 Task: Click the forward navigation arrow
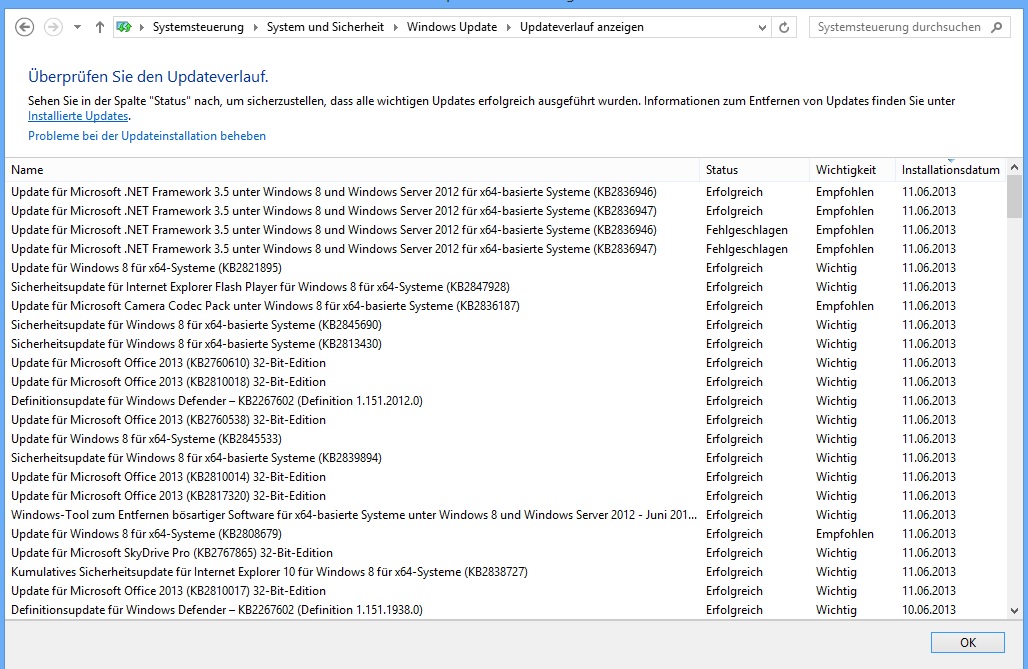pos(53,27)
